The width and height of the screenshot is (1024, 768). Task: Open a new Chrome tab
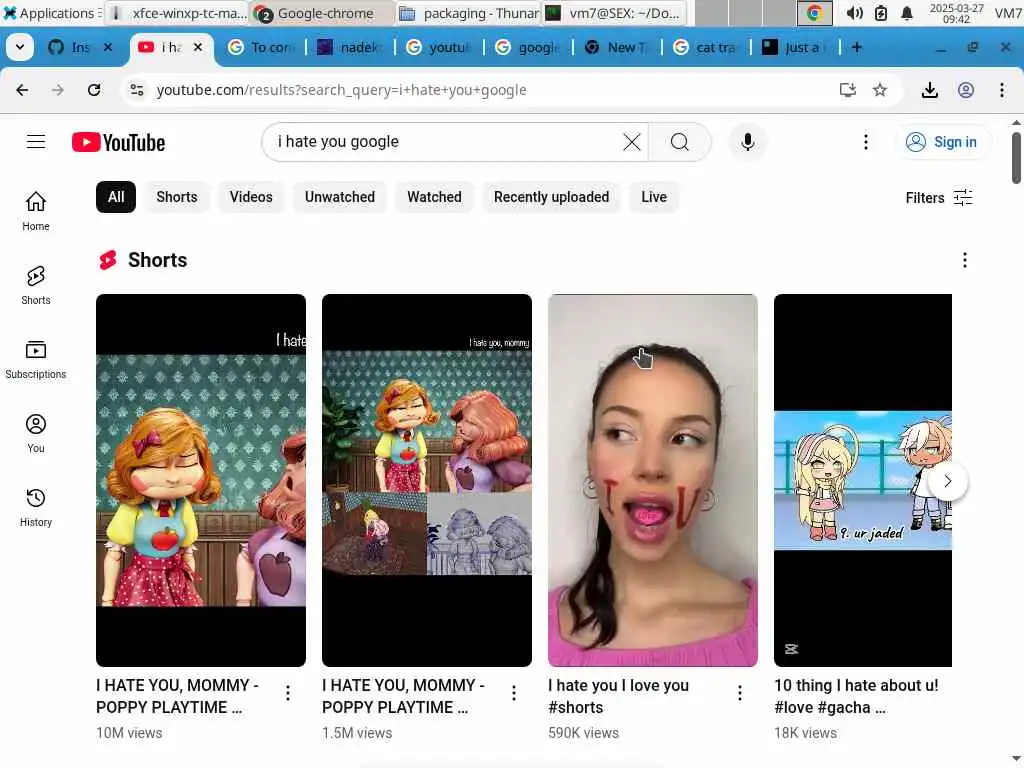coord(857,47)
